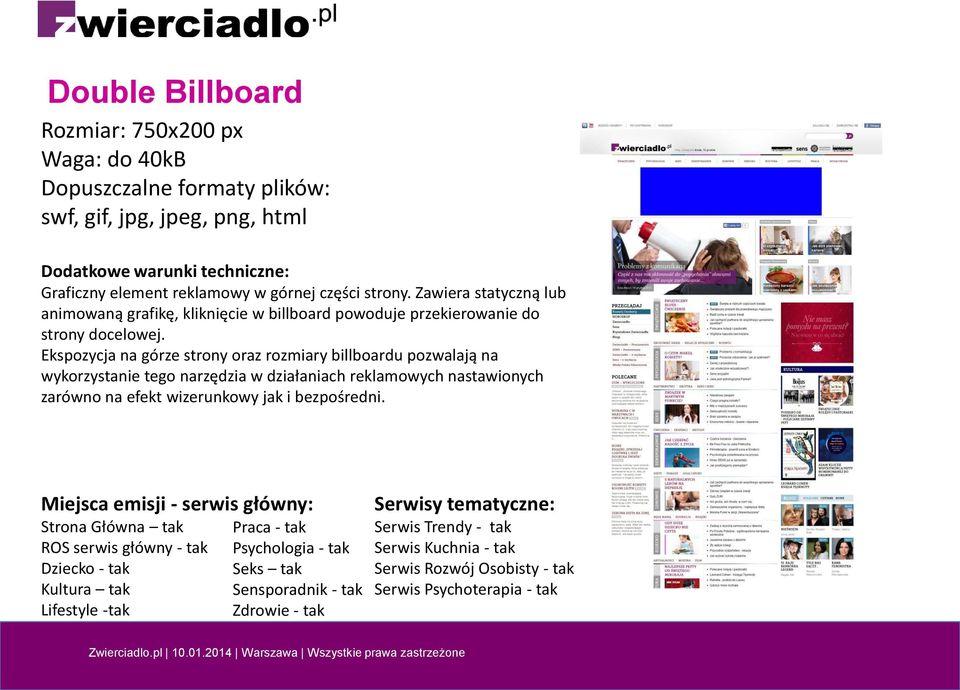Click the blue double billboard placeholder

730,191
